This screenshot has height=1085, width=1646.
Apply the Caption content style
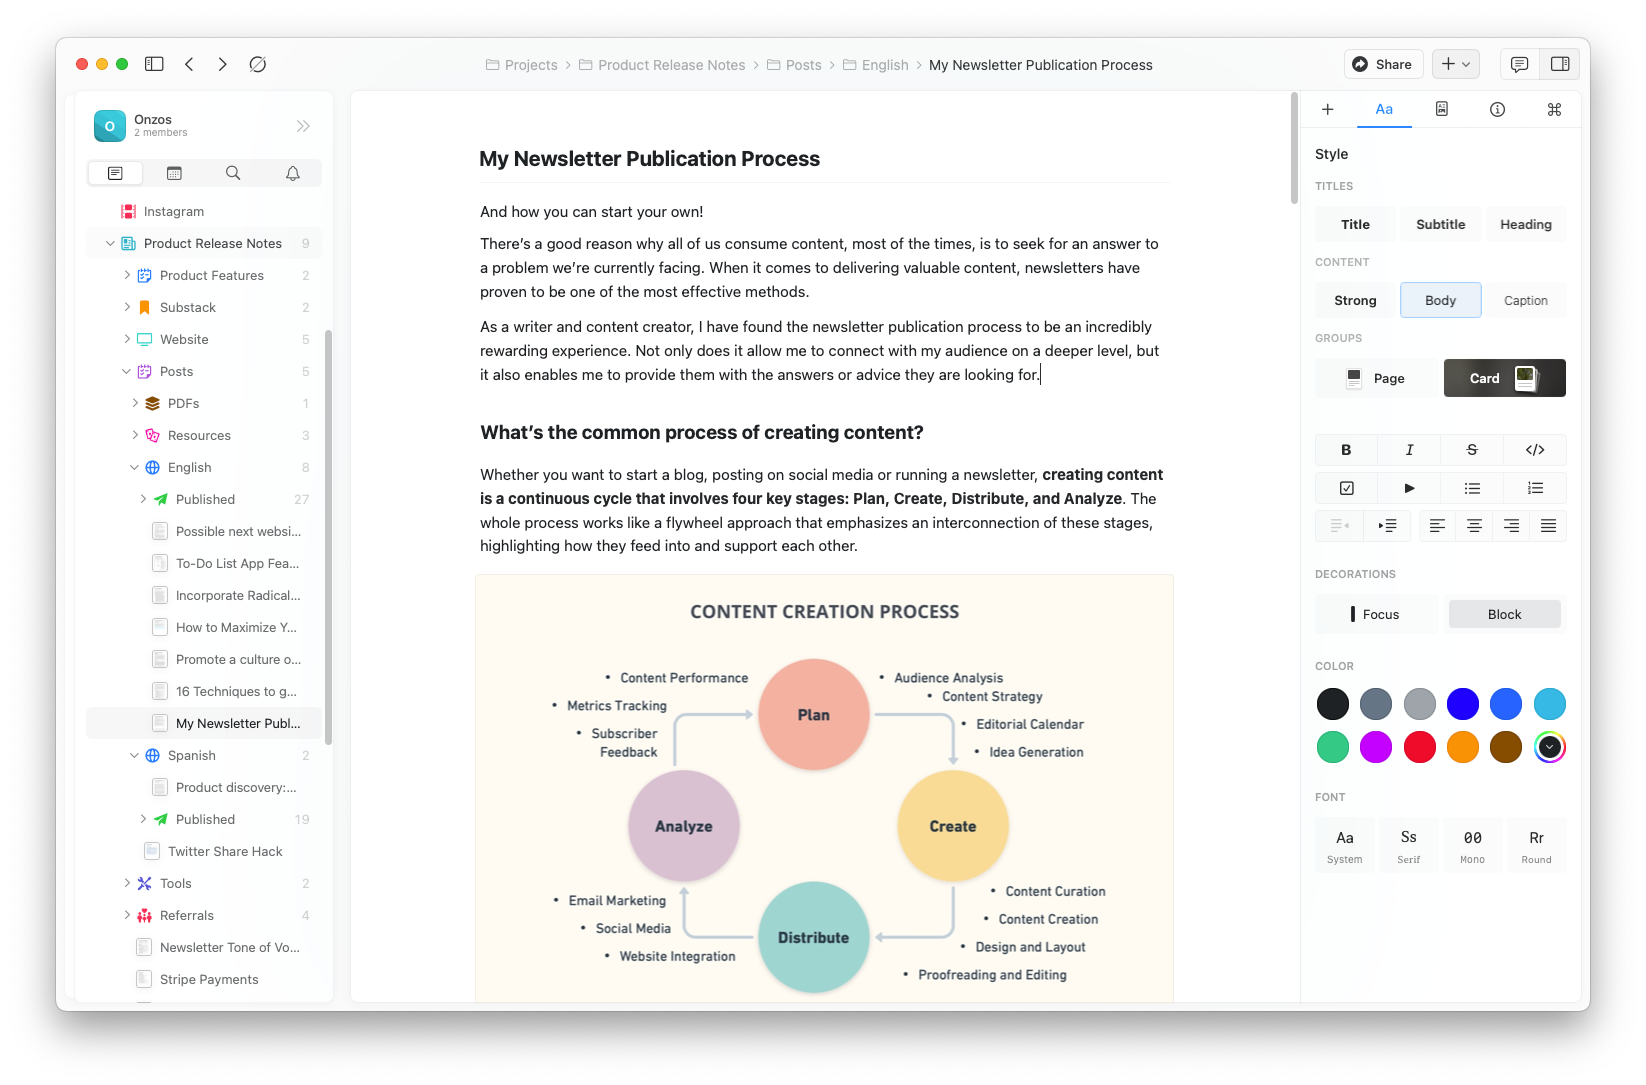(1525, 300)
